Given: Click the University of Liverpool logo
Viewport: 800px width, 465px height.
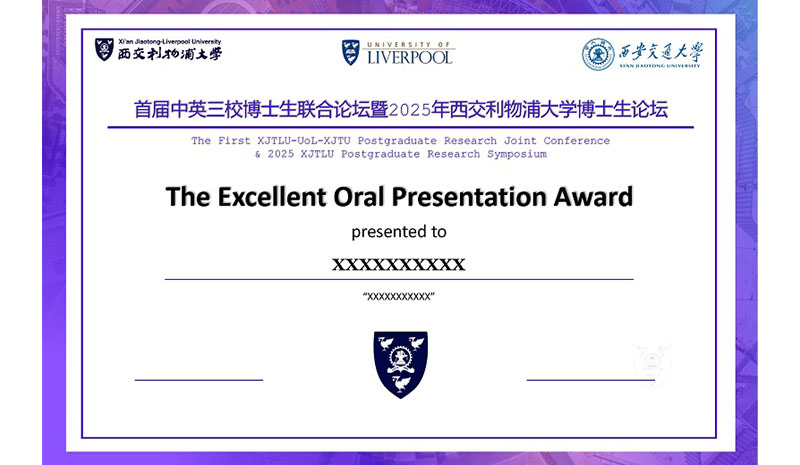Looking at the screenshot, I should tap(397, 53).
